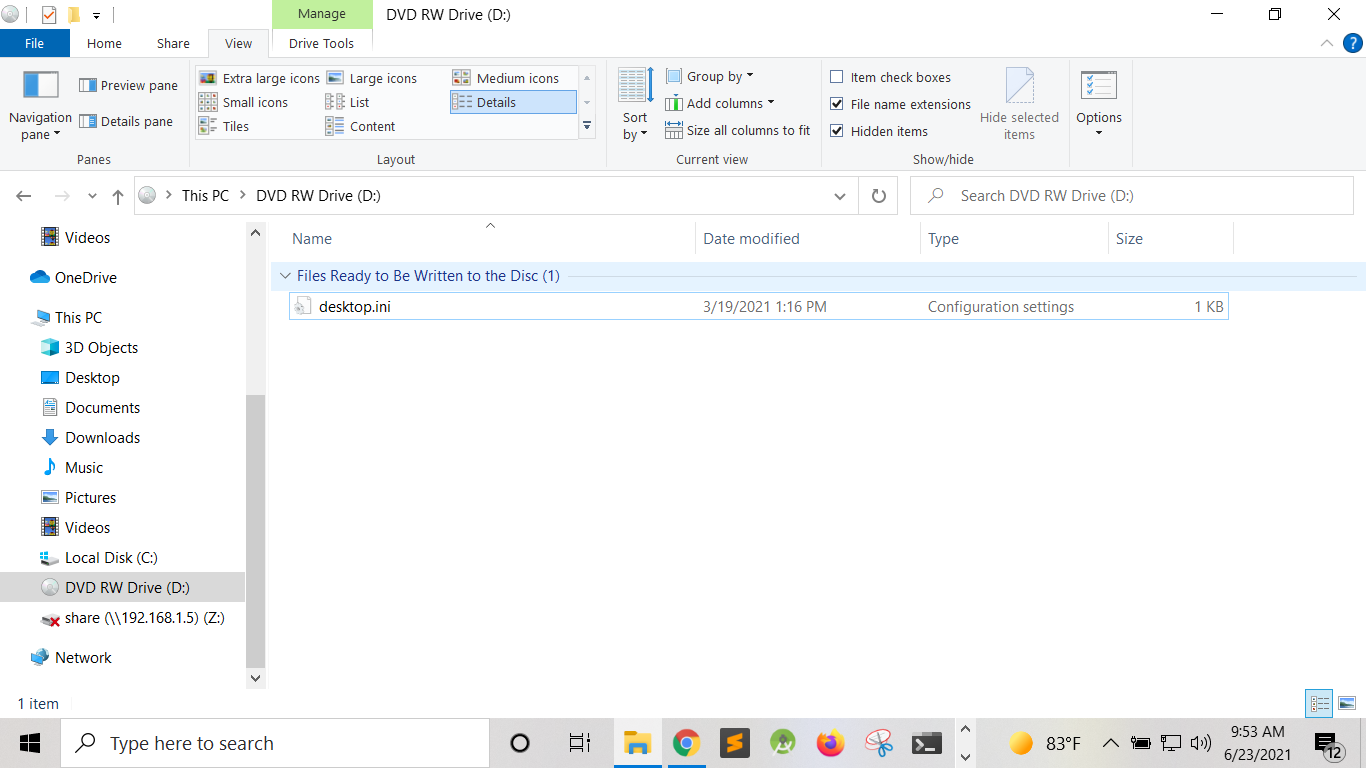Expand the address bar history dropdown
Viewport: 1366px width, 768px height.
point(840,196)
